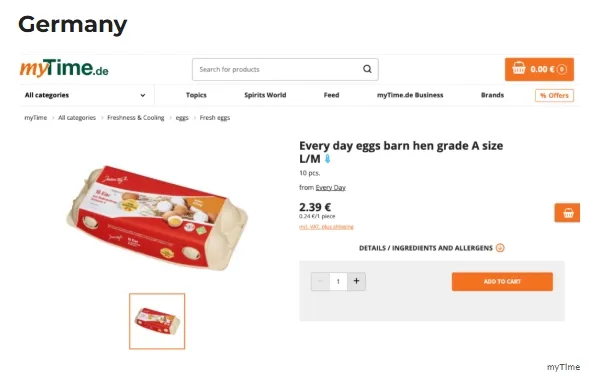Decrease quantity with the minus button
Screen dimensions: 590x378
(321, 281)
